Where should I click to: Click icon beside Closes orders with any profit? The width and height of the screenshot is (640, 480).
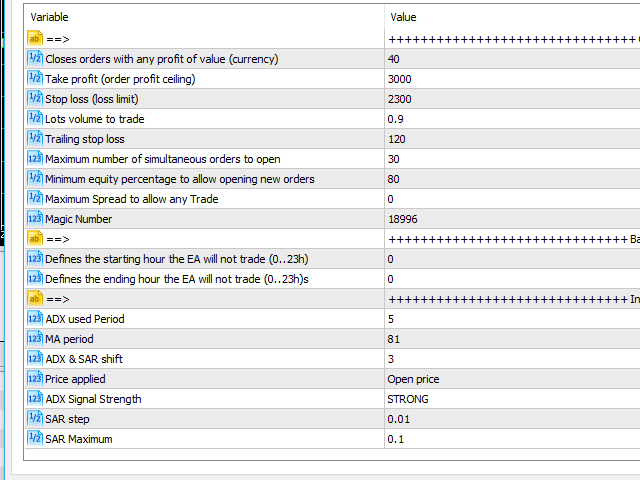coord(35,59)
